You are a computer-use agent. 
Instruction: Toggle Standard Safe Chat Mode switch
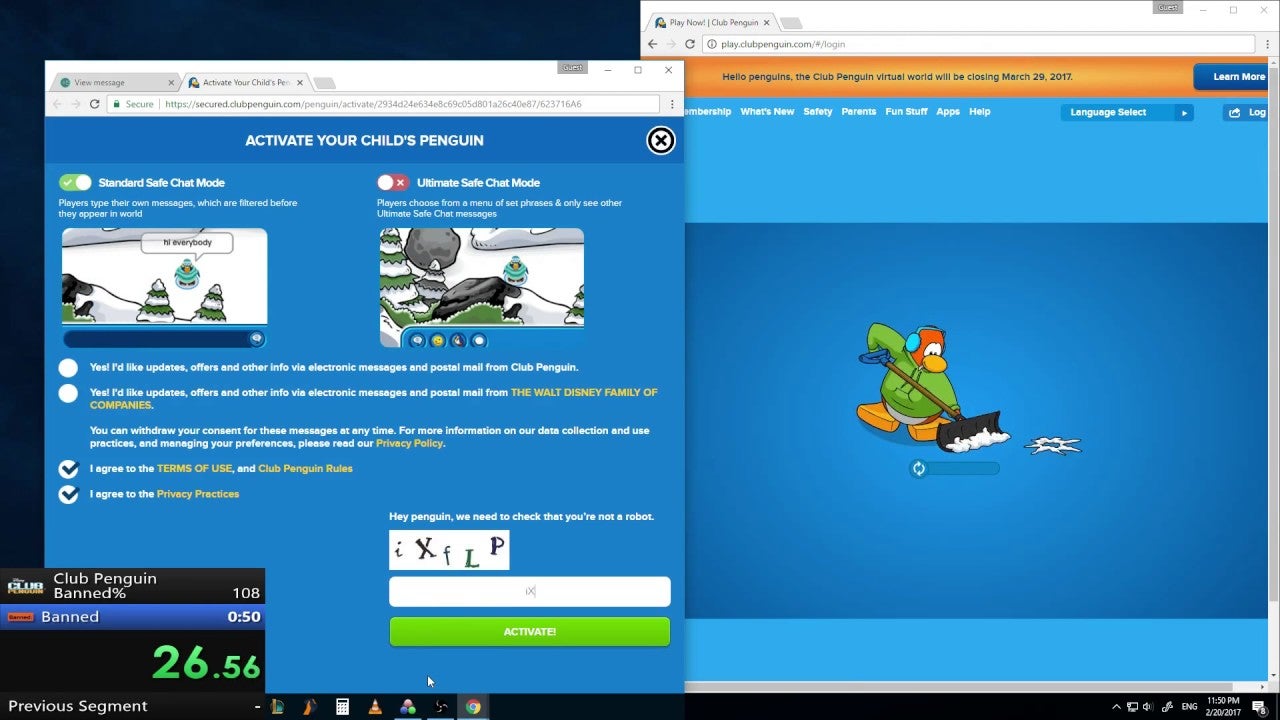(75, 182)
